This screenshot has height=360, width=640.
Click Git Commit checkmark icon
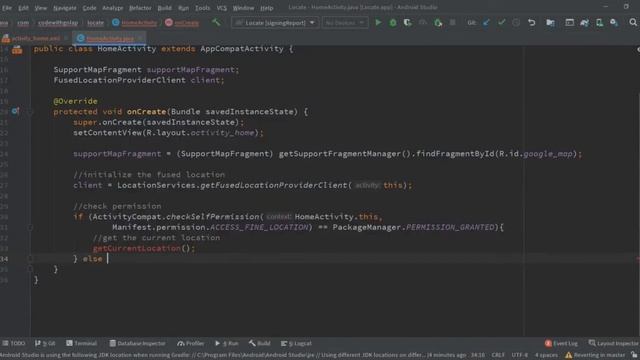(x=501, y=22)
